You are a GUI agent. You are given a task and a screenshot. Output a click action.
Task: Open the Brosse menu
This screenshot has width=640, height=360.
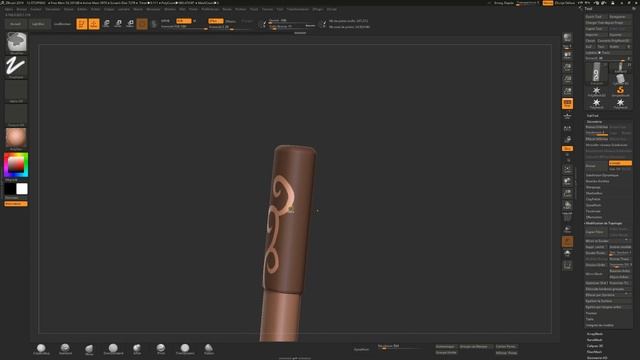(22, 9)
